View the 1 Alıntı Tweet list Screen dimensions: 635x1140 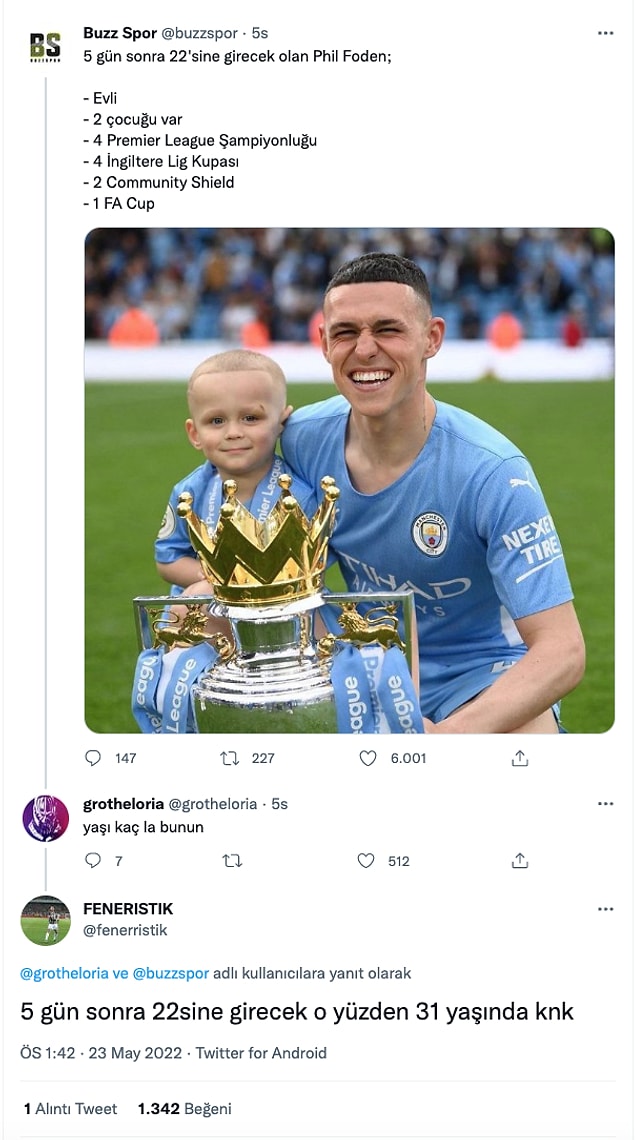[70, 1109]
